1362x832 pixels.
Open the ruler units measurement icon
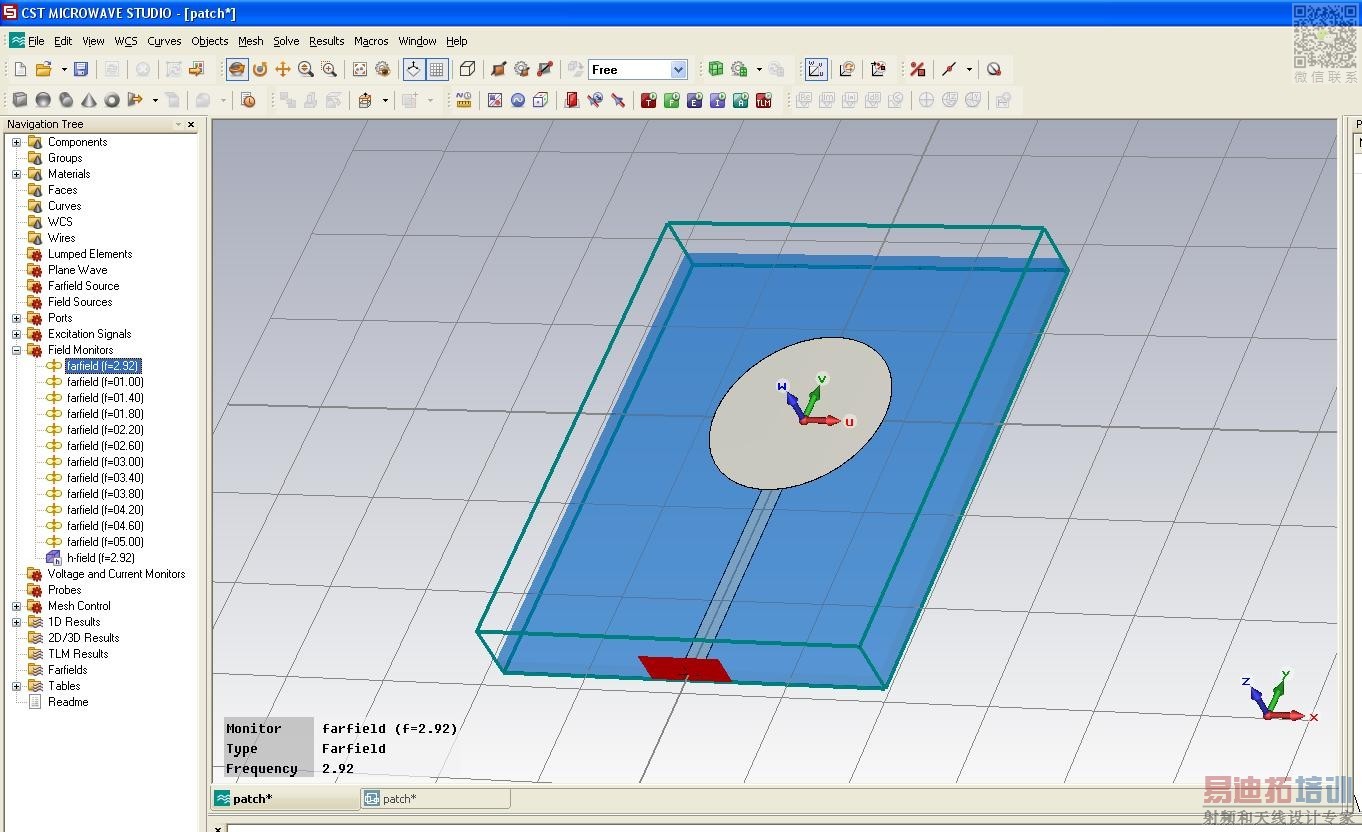click(x=463, y=100)
